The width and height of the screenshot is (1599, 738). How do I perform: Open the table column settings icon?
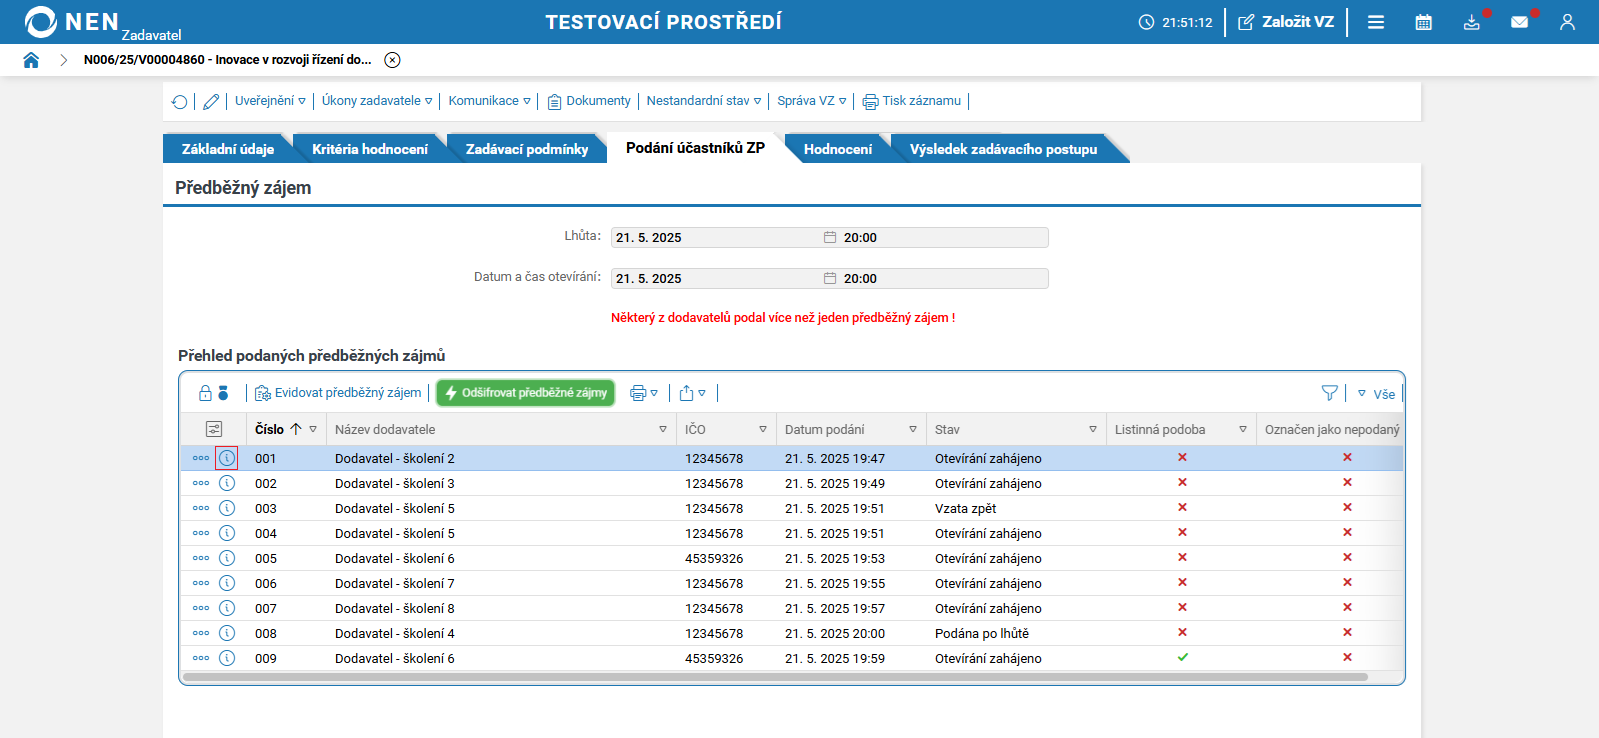coord(214,429)
